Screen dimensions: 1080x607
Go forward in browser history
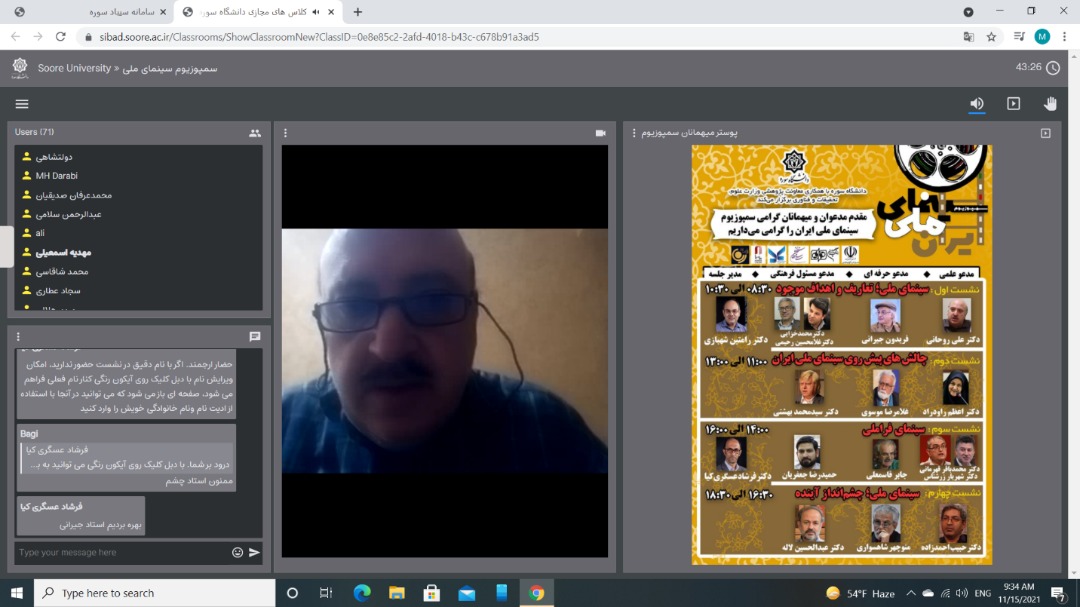coord(38,37)
